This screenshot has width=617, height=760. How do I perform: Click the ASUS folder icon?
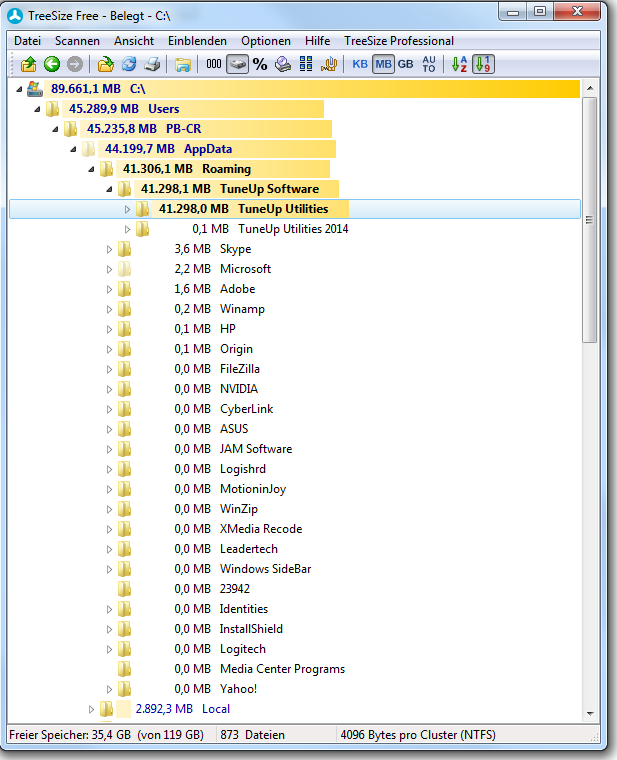tap(125, 429)
